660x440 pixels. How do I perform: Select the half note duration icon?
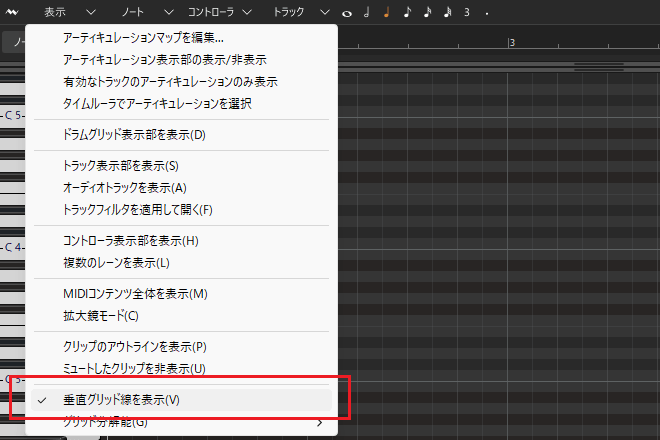click(366, 13)
